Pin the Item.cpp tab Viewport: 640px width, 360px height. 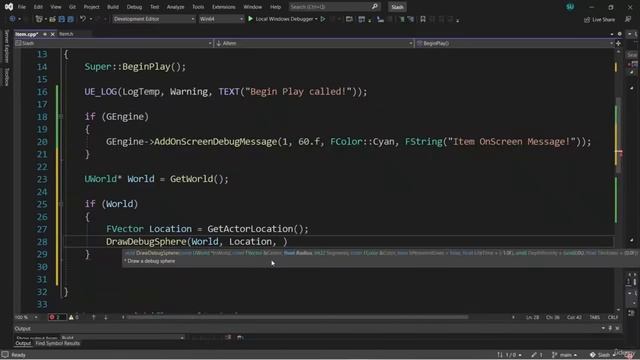(x=45, y=34)
